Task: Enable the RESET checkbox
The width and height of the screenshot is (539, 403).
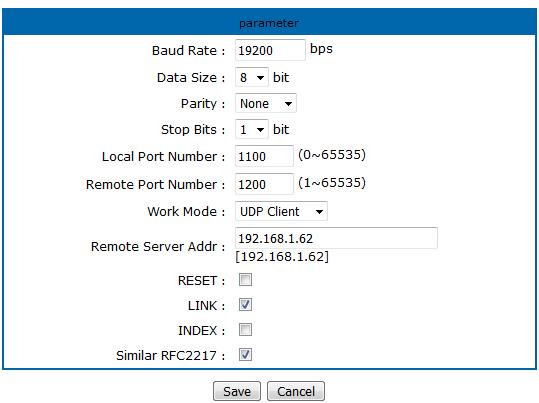Action: [x=245, y=280]
